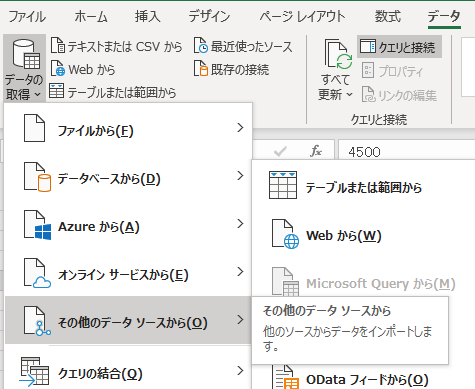Switch to the 数式 tab
This screenshot has width=475, height=389.
pyautogui.click(x=388, y=16)
